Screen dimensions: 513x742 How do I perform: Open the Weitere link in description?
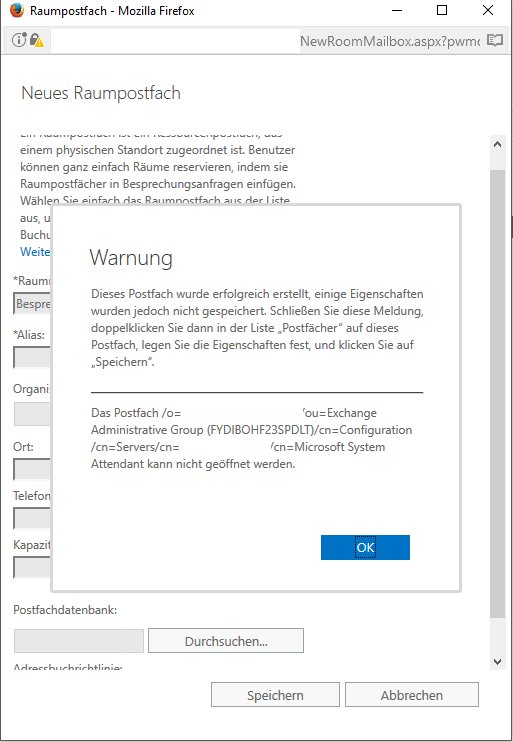35,251
